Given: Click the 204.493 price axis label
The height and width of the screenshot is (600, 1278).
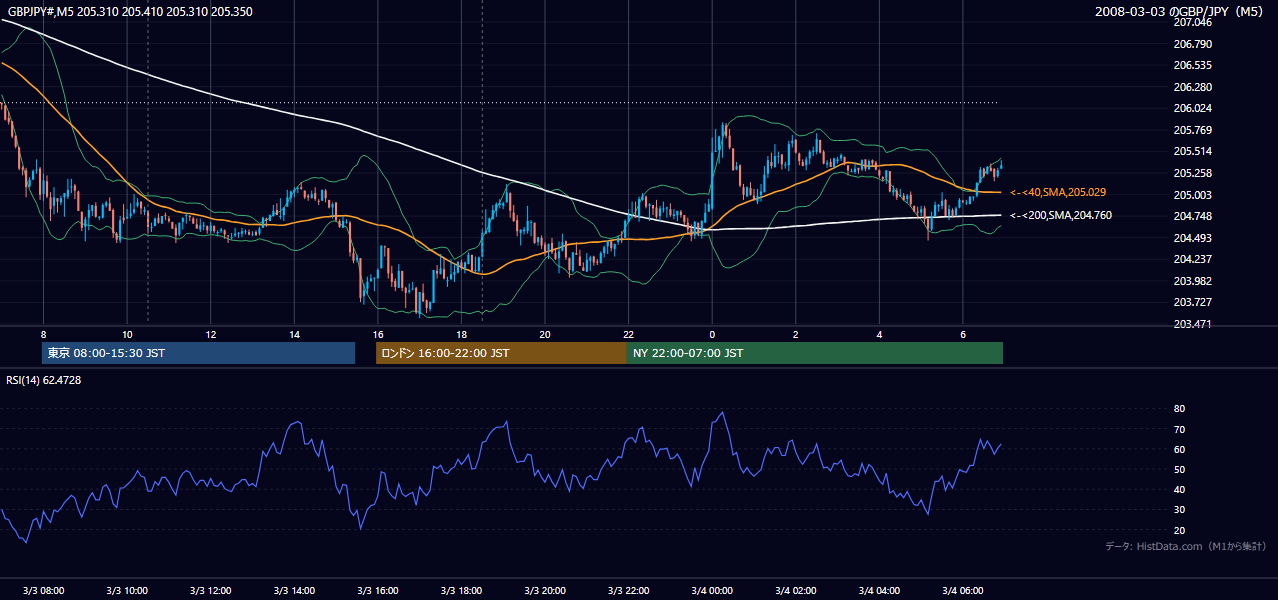Looking at the screenshot, I should tap(1192, 238).
